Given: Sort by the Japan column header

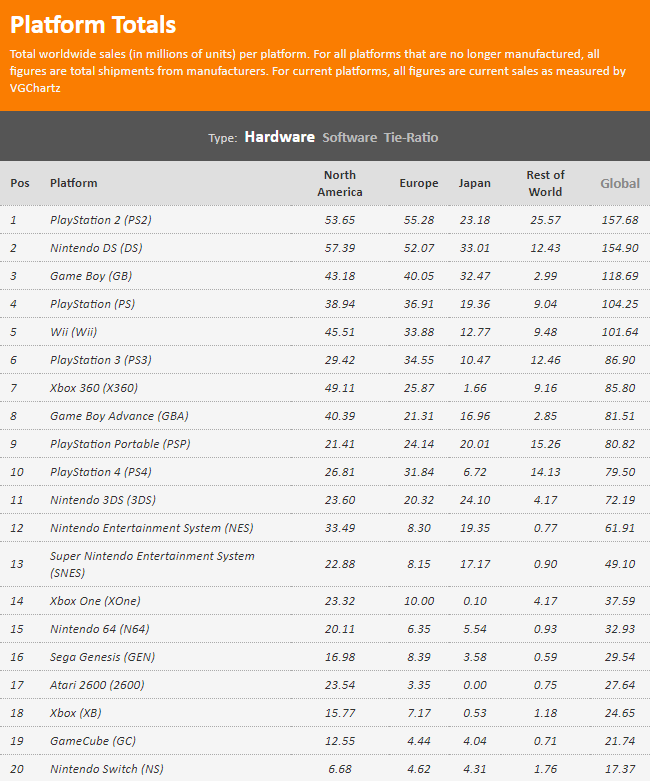Looking at the screenshot, I should click(474, 183).
